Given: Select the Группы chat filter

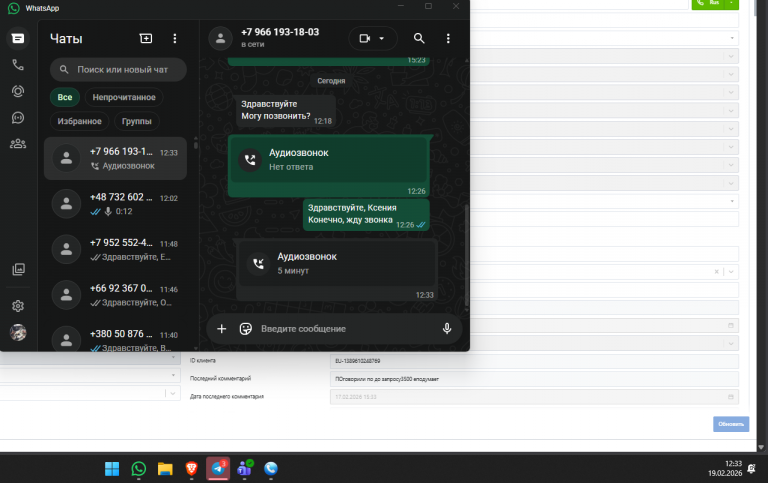Looking at the screenshot, I should click(x=137, y=121).
